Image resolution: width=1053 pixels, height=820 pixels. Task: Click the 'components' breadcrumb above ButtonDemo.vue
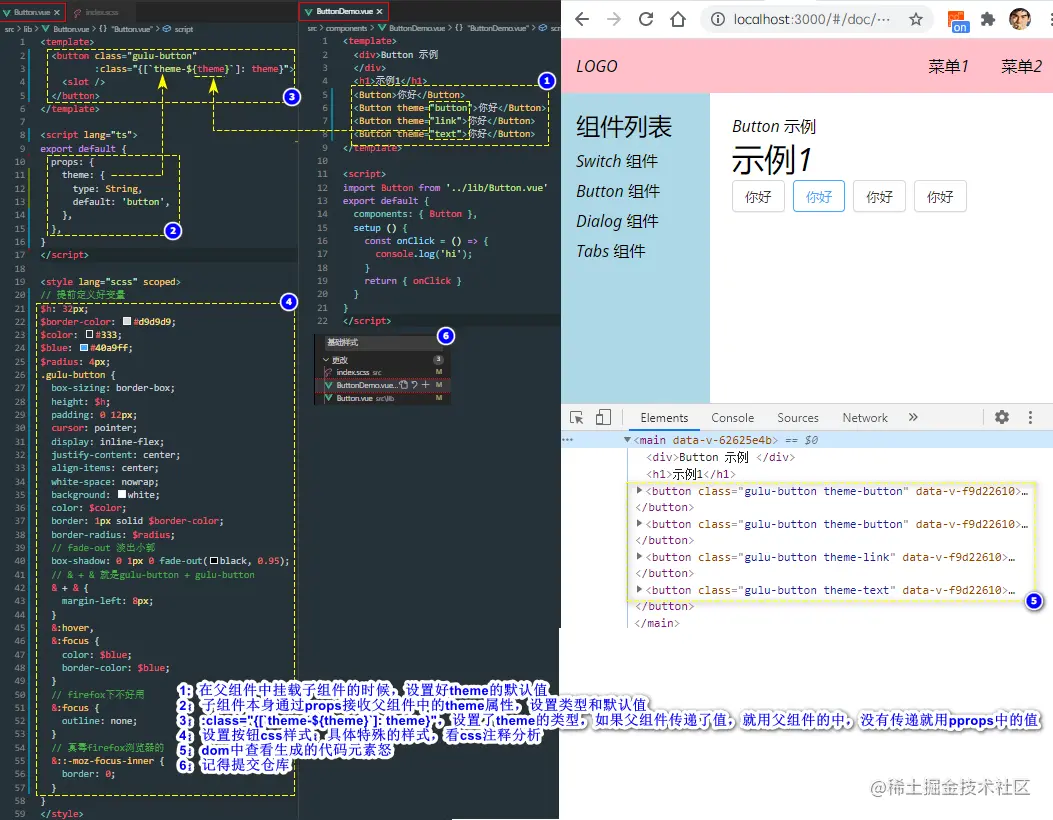click(x=347, y=28)
